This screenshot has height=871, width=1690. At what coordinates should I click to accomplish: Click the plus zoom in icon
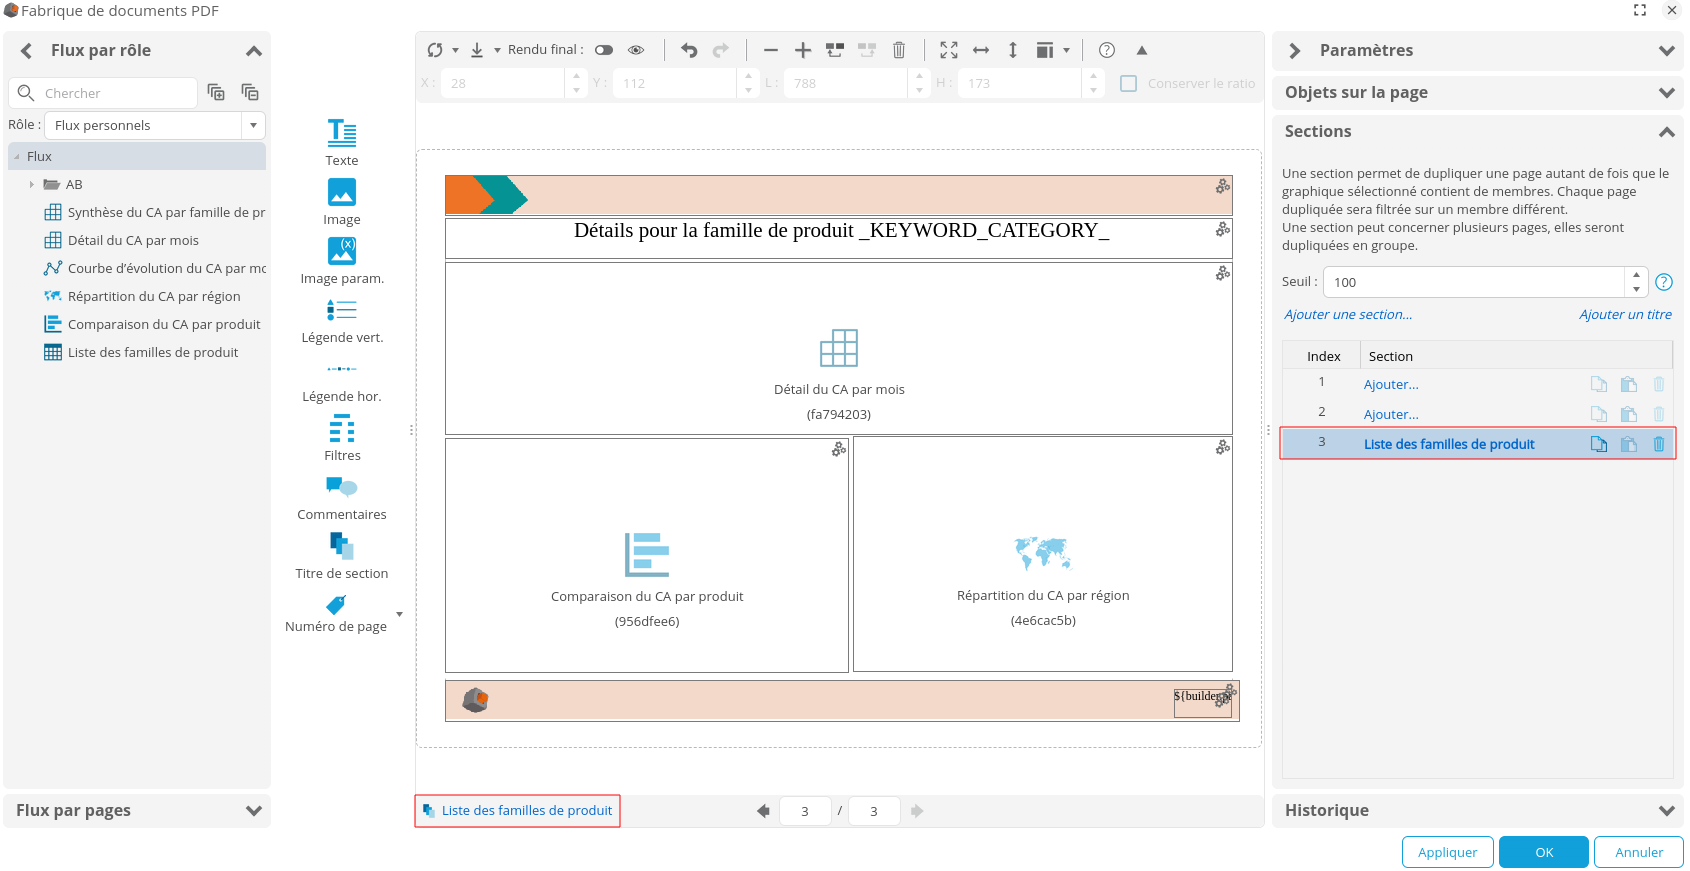(x=803, y=50)
